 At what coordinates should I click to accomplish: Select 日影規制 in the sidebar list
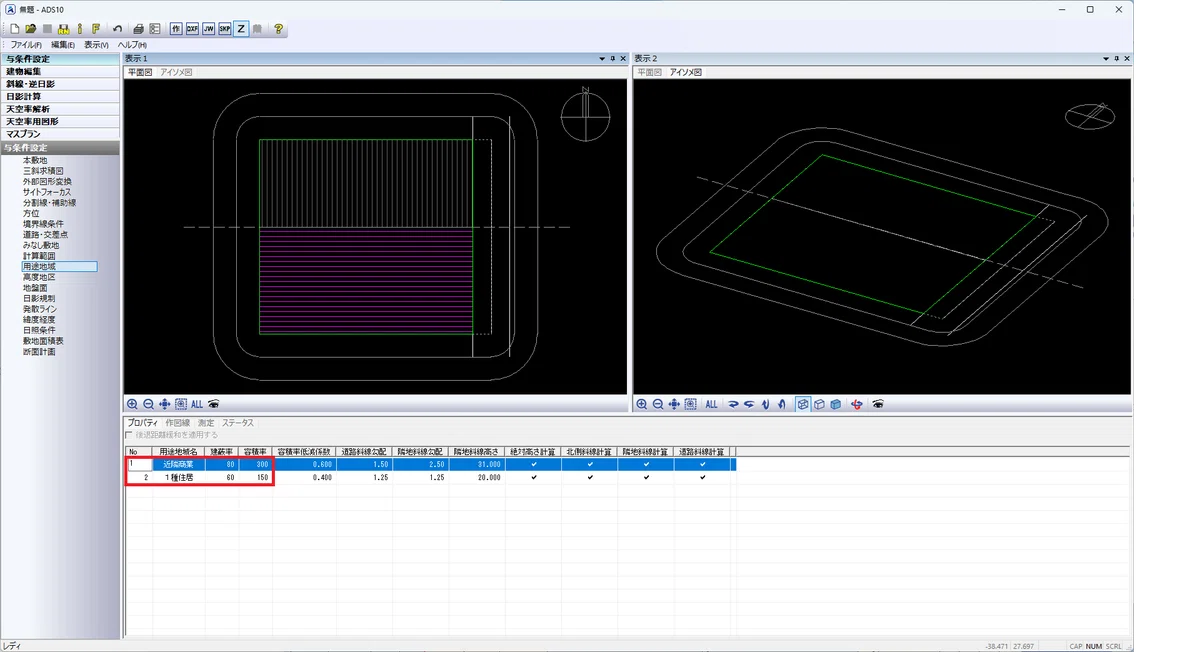(x=39, y=299)
